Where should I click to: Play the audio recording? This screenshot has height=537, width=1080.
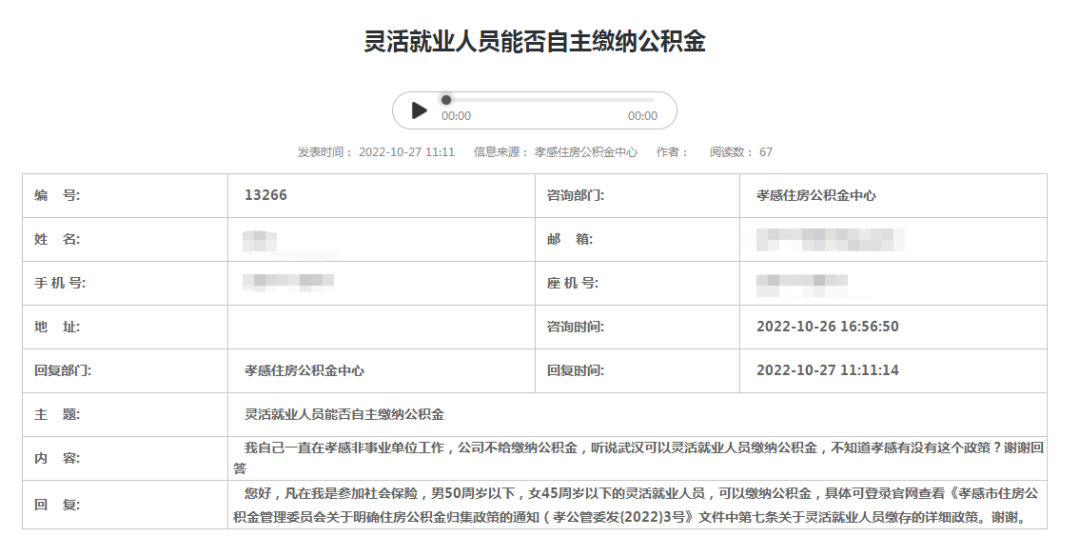tap(419, 110)
